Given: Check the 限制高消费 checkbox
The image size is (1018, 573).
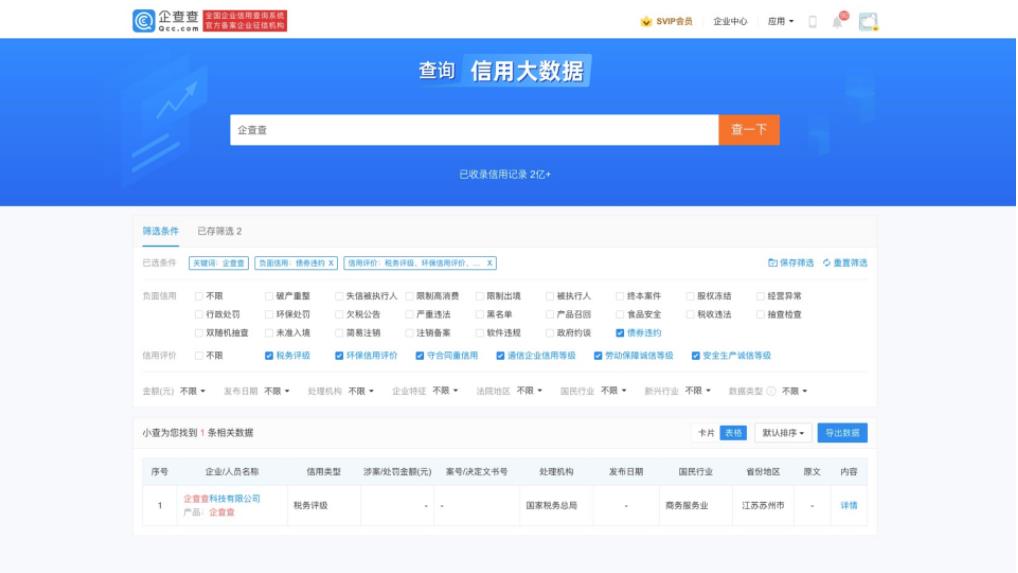Looking at the screenshot, I should pyautogui.click(x=409, y=296).
